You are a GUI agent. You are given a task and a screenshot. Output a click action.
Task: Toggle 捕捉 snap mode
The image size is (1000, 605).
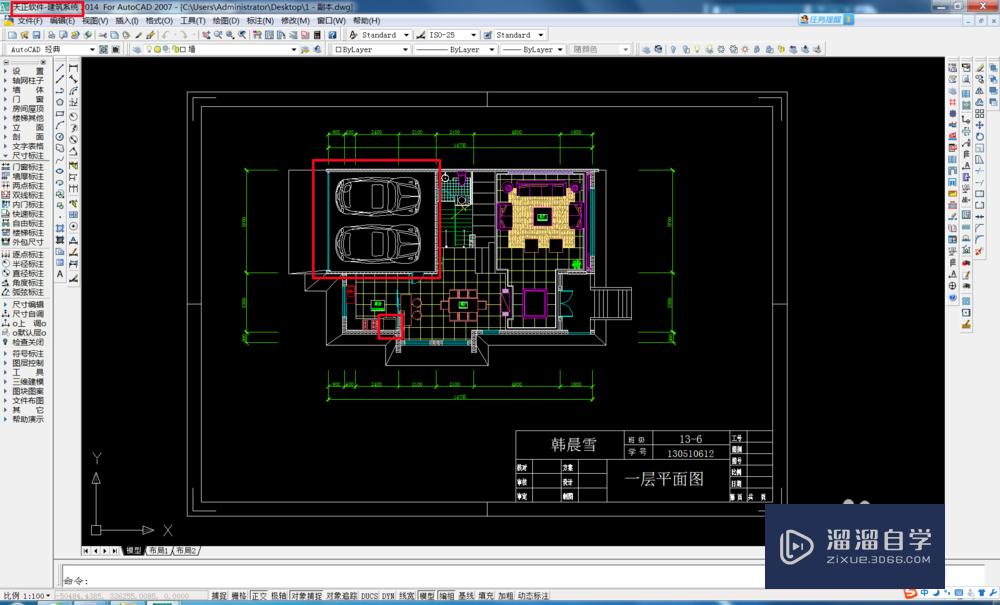point(219,595)
